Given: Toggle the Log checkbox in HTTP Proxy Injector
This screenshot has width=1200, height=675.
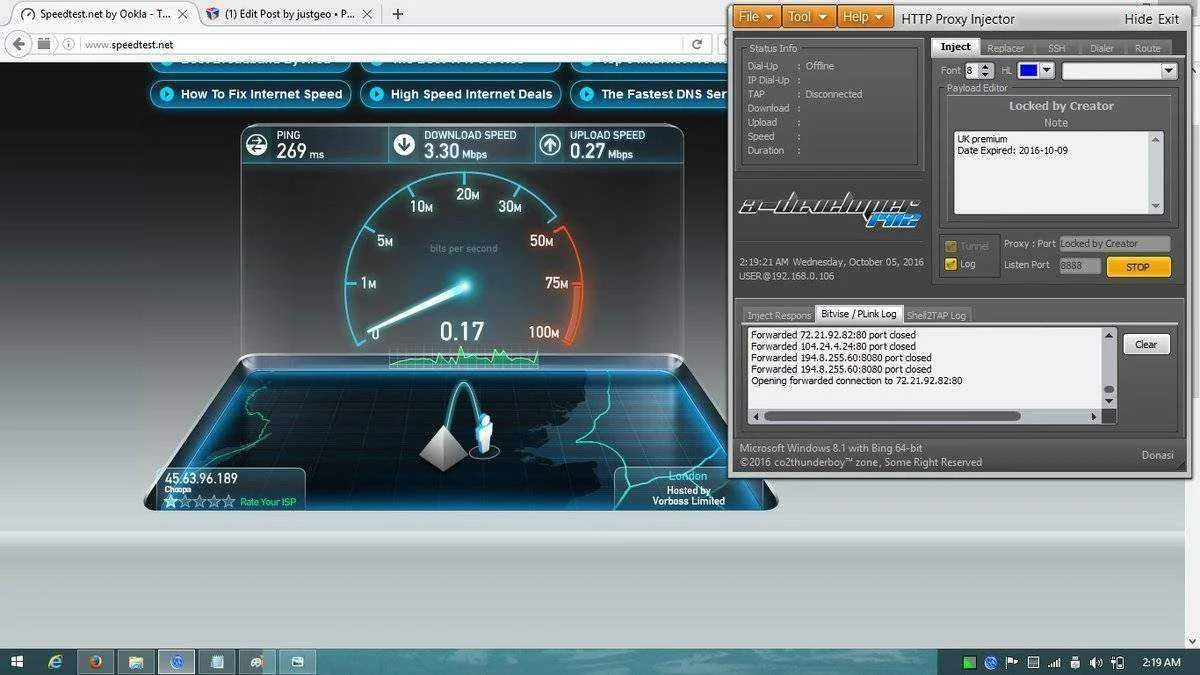Looking at the screenshot, I should pyautogui.click(x=950, y=264).
